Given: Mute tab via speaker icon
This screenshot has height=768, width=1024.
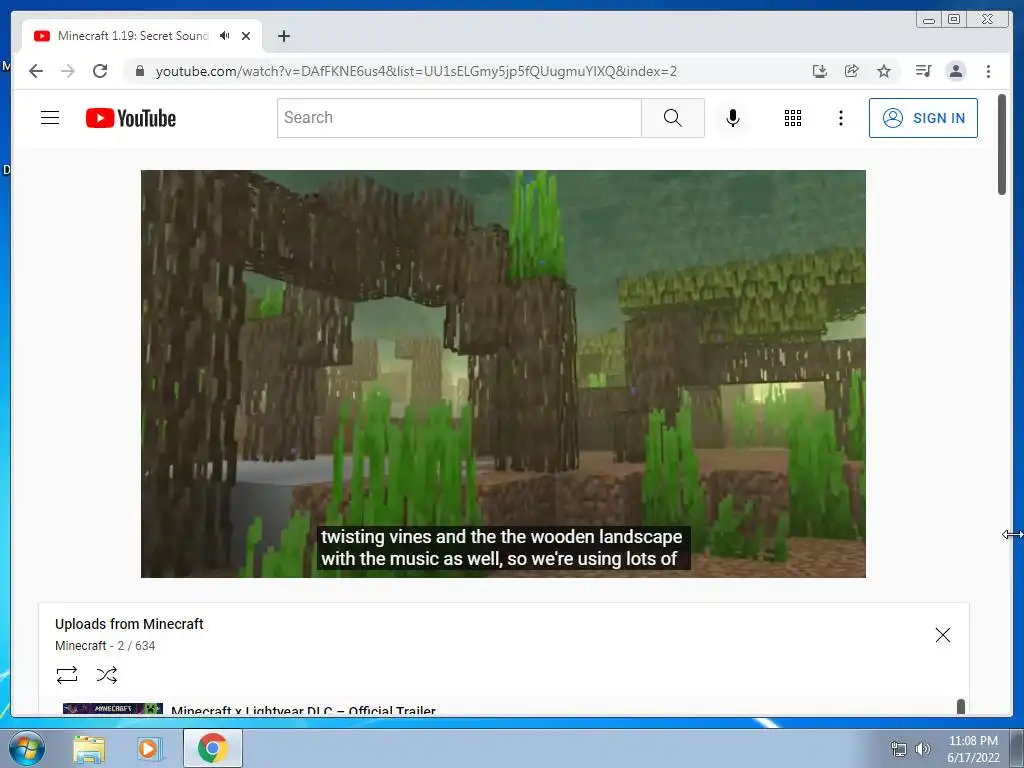Looking at the screenshot, I should 225,36.
